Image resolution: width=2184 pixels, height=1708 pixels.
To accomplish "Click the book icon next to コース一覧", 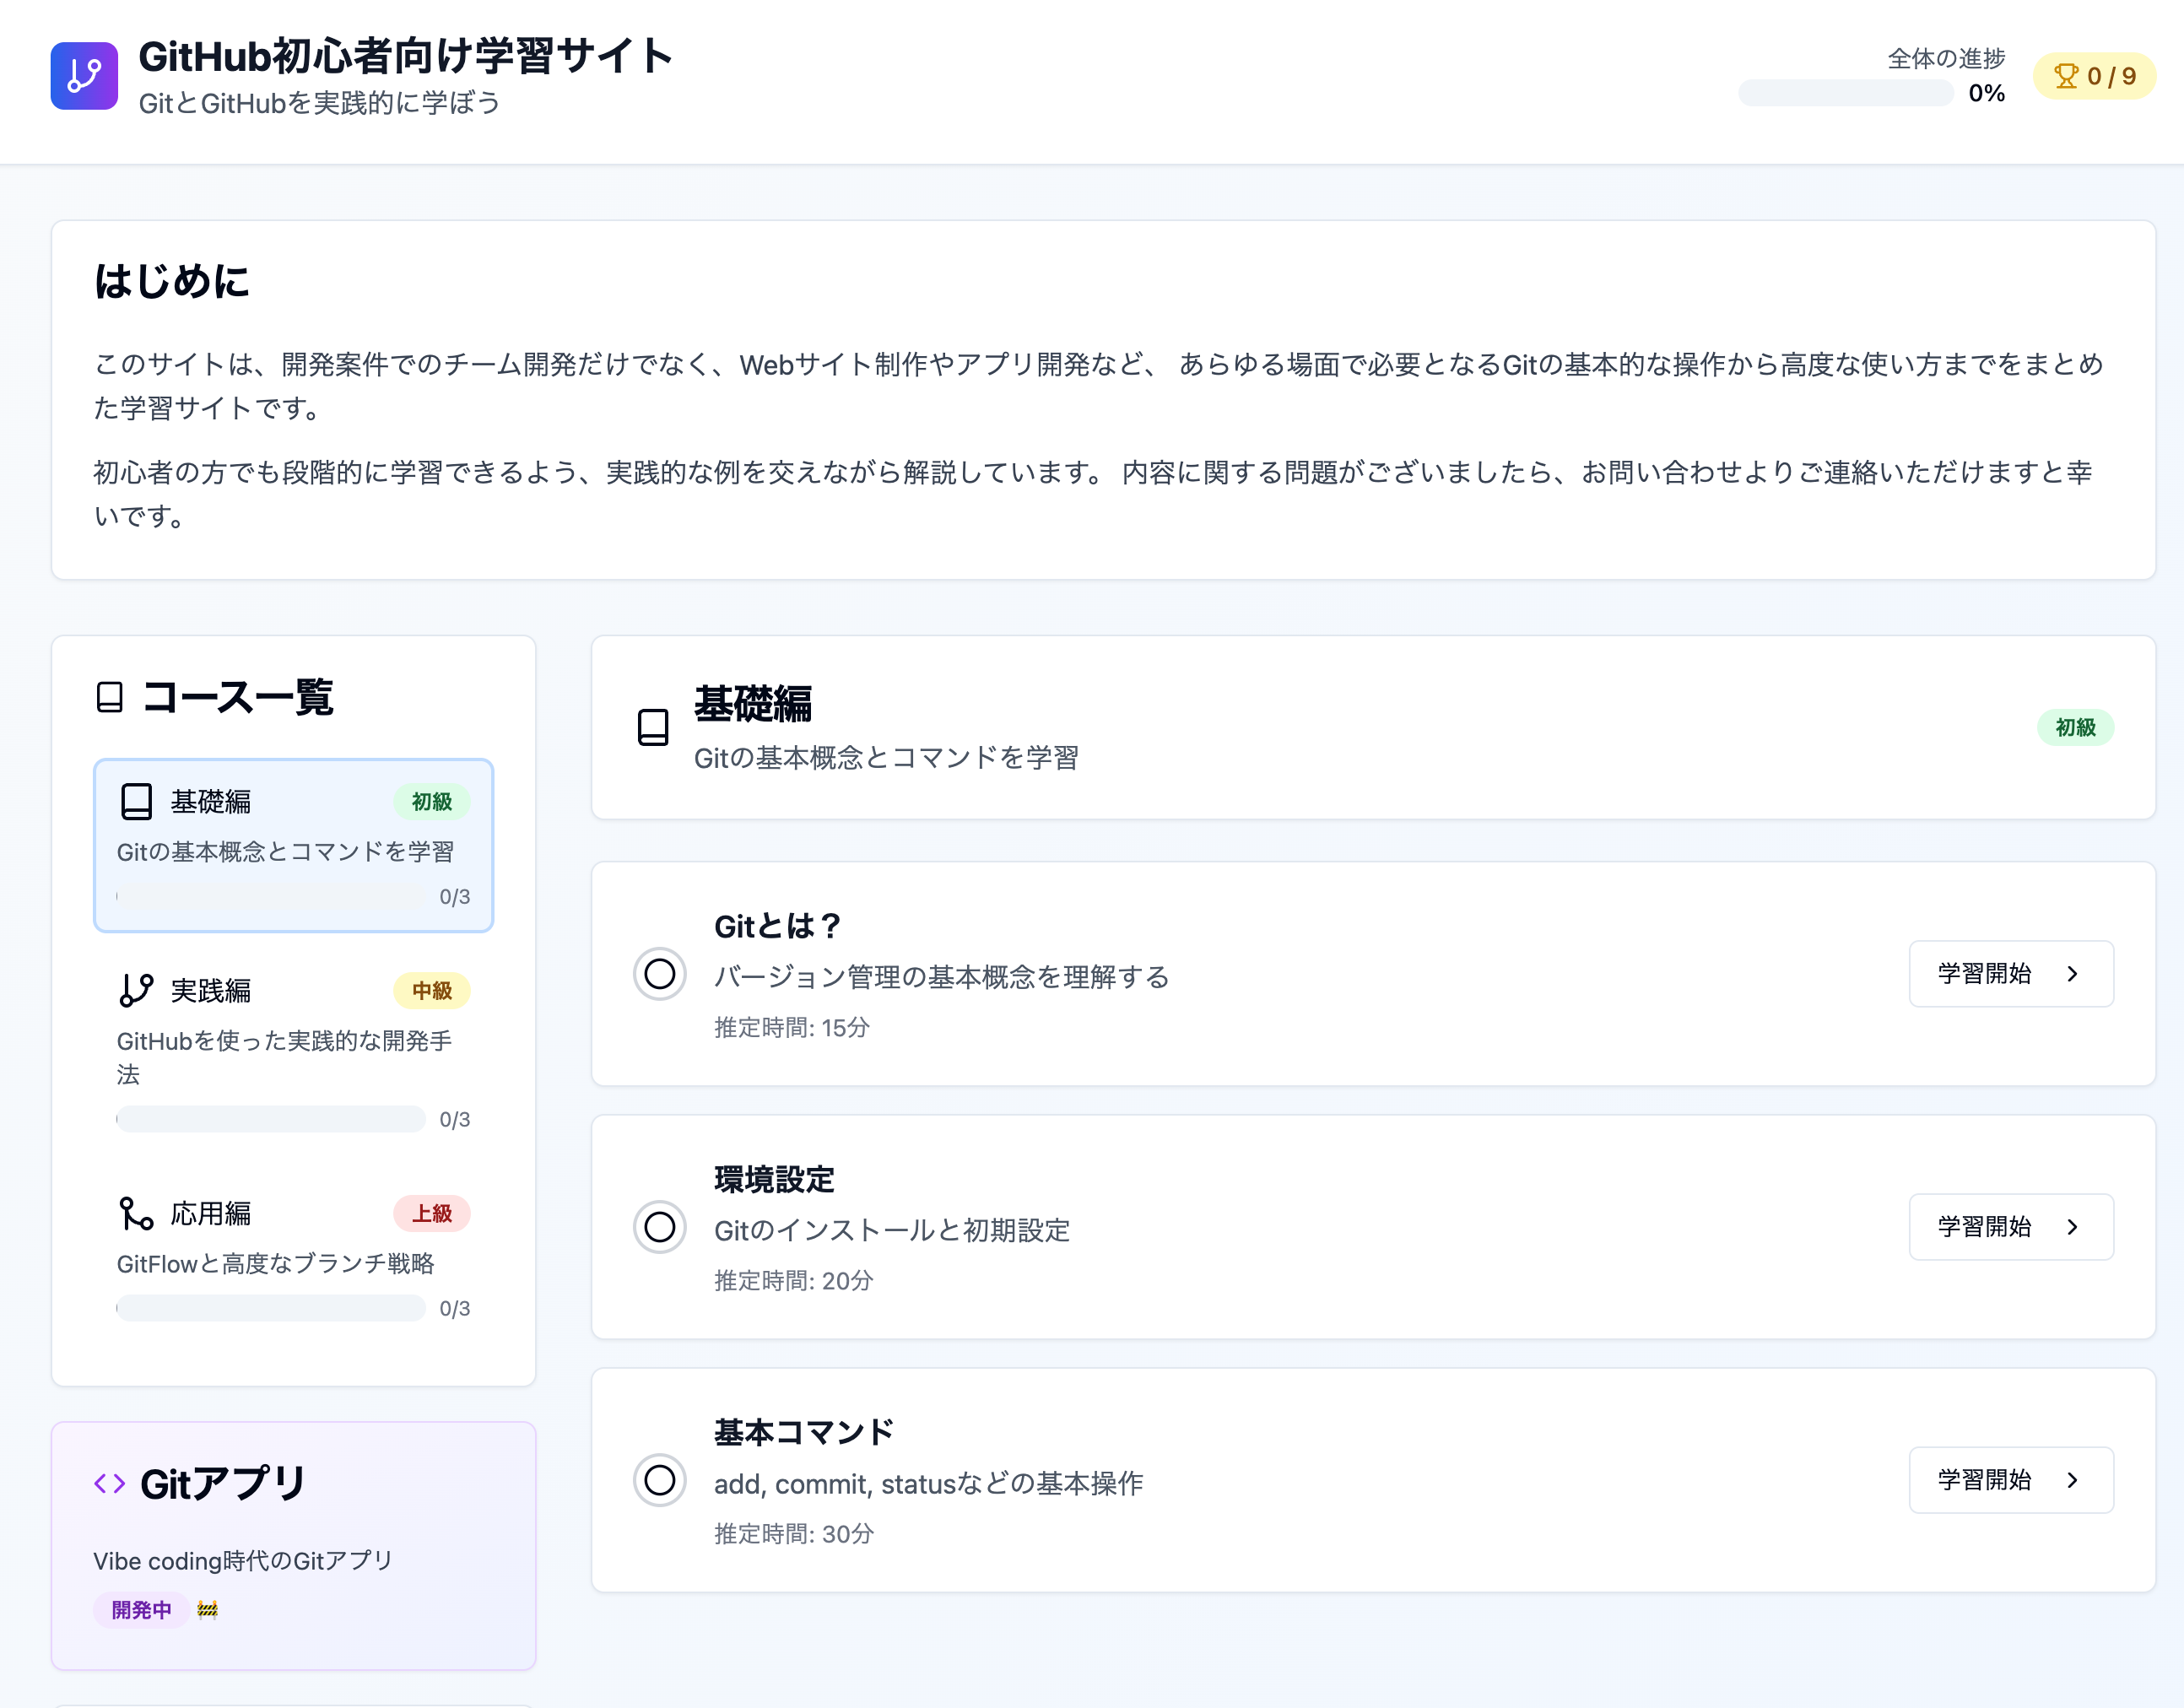I will click(110, 697).
